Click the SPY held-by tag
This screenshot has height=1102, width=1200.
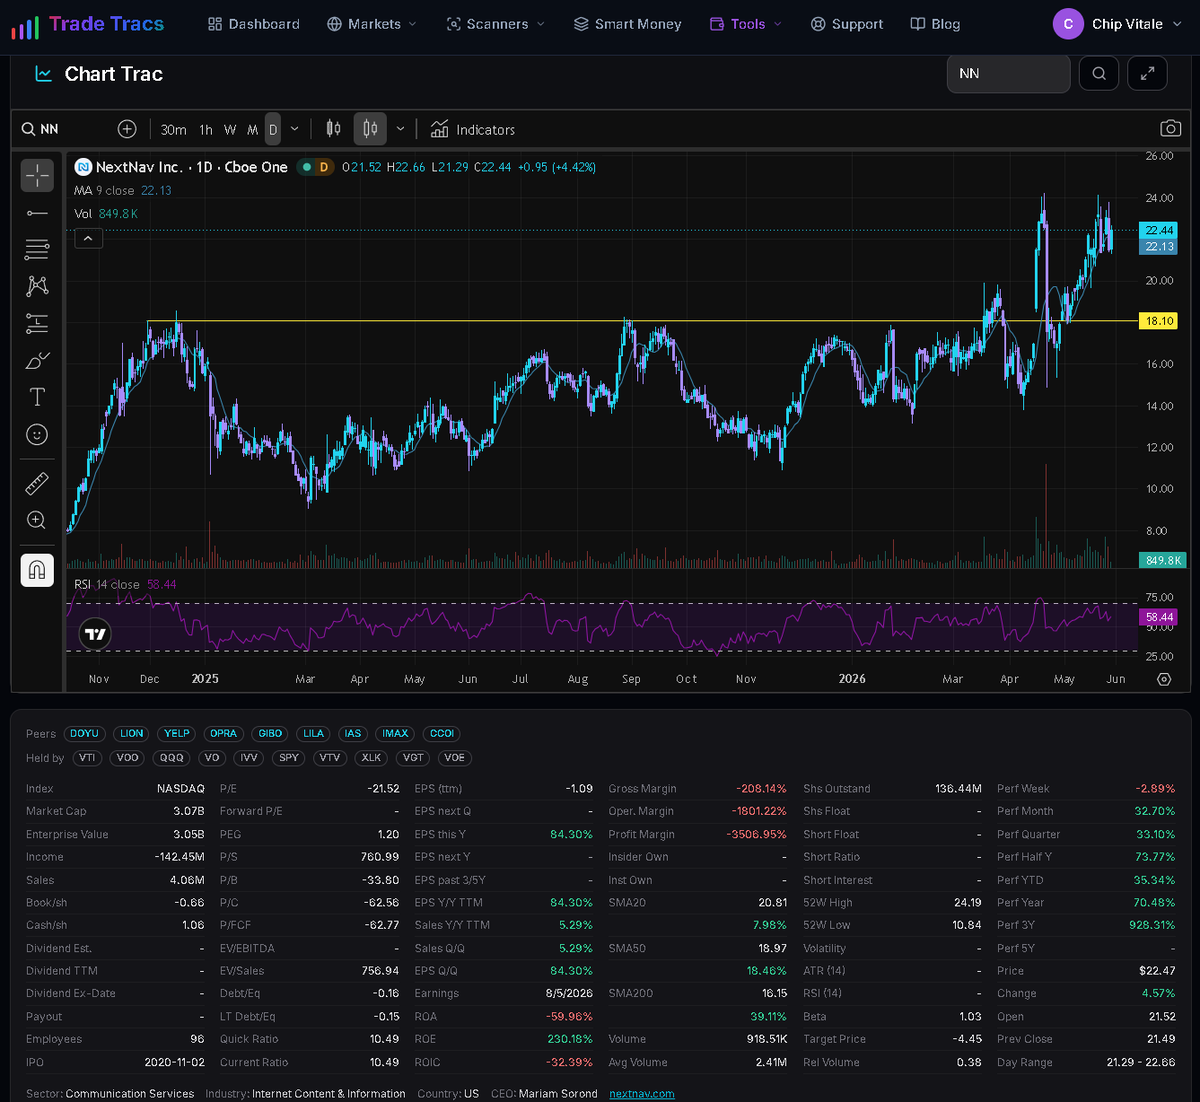point(289,757)
